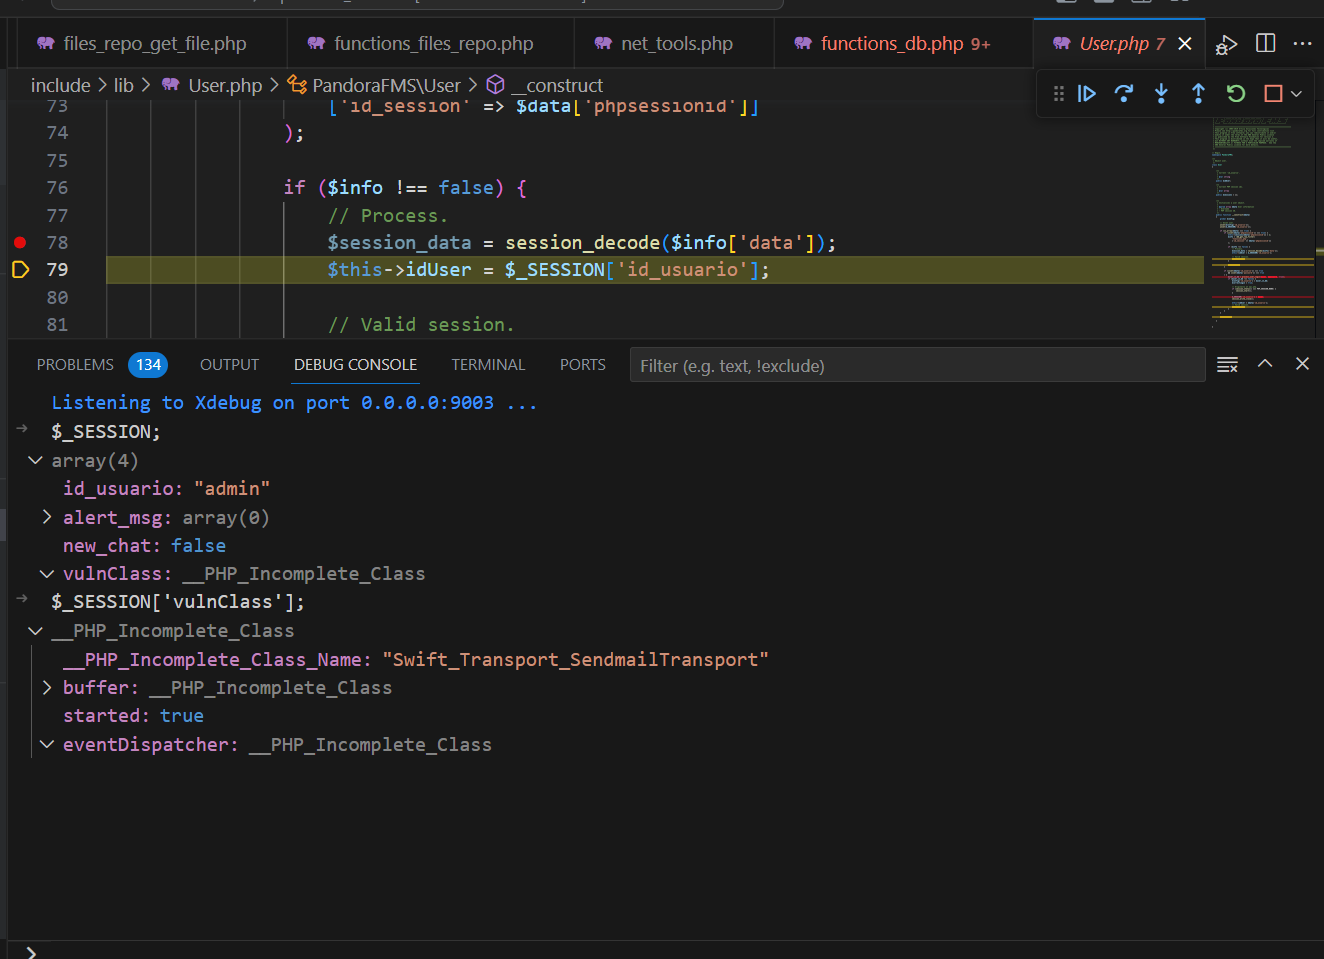1324x959 pixels.
Task: Click the __construct method breadcrumb
Action: [546, 86]
